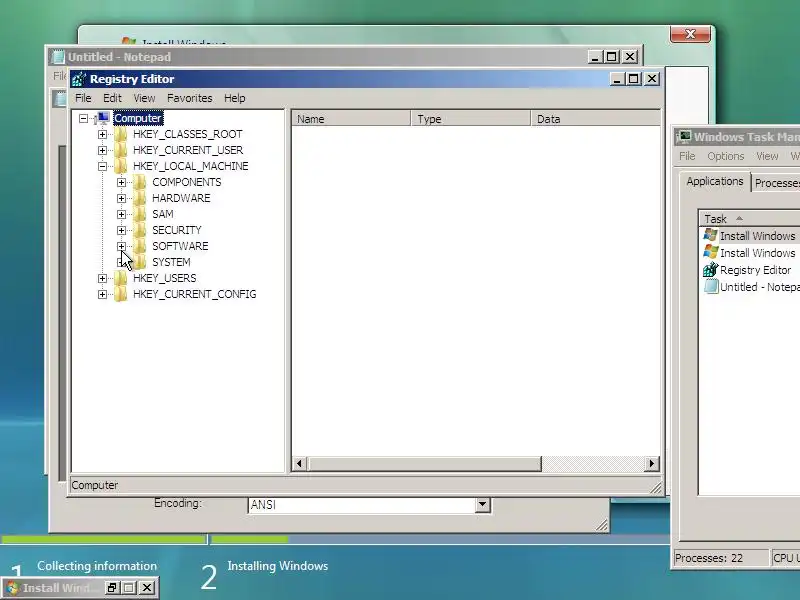Click second Install Windows task icon
Screen dimensions: 800x600
pyautogui.click(x=710, y=252)
